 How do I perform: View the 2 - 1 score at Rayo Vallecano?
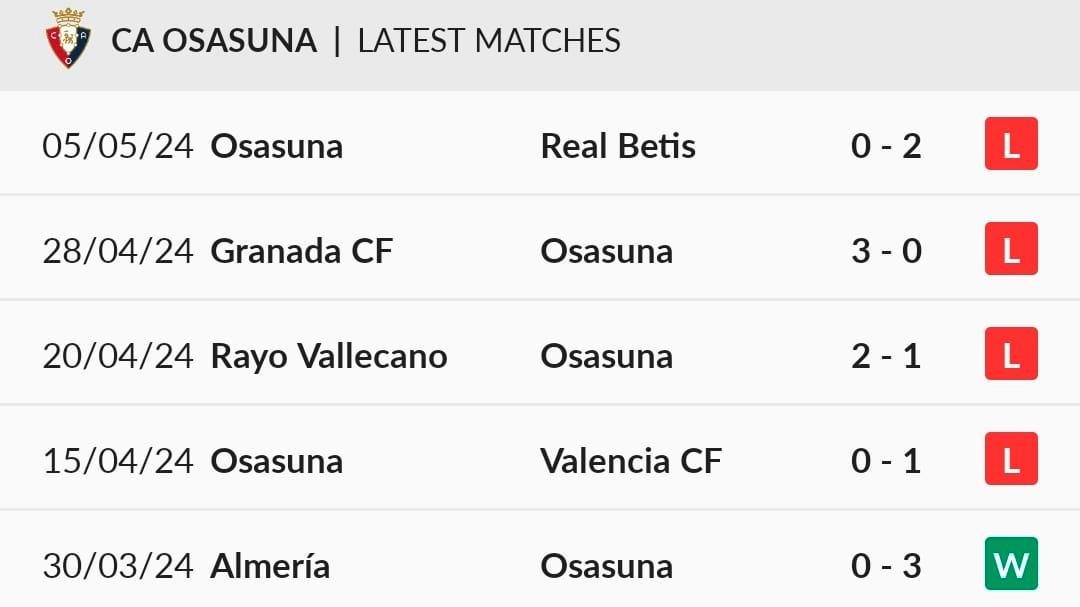(x=886, y=356)
